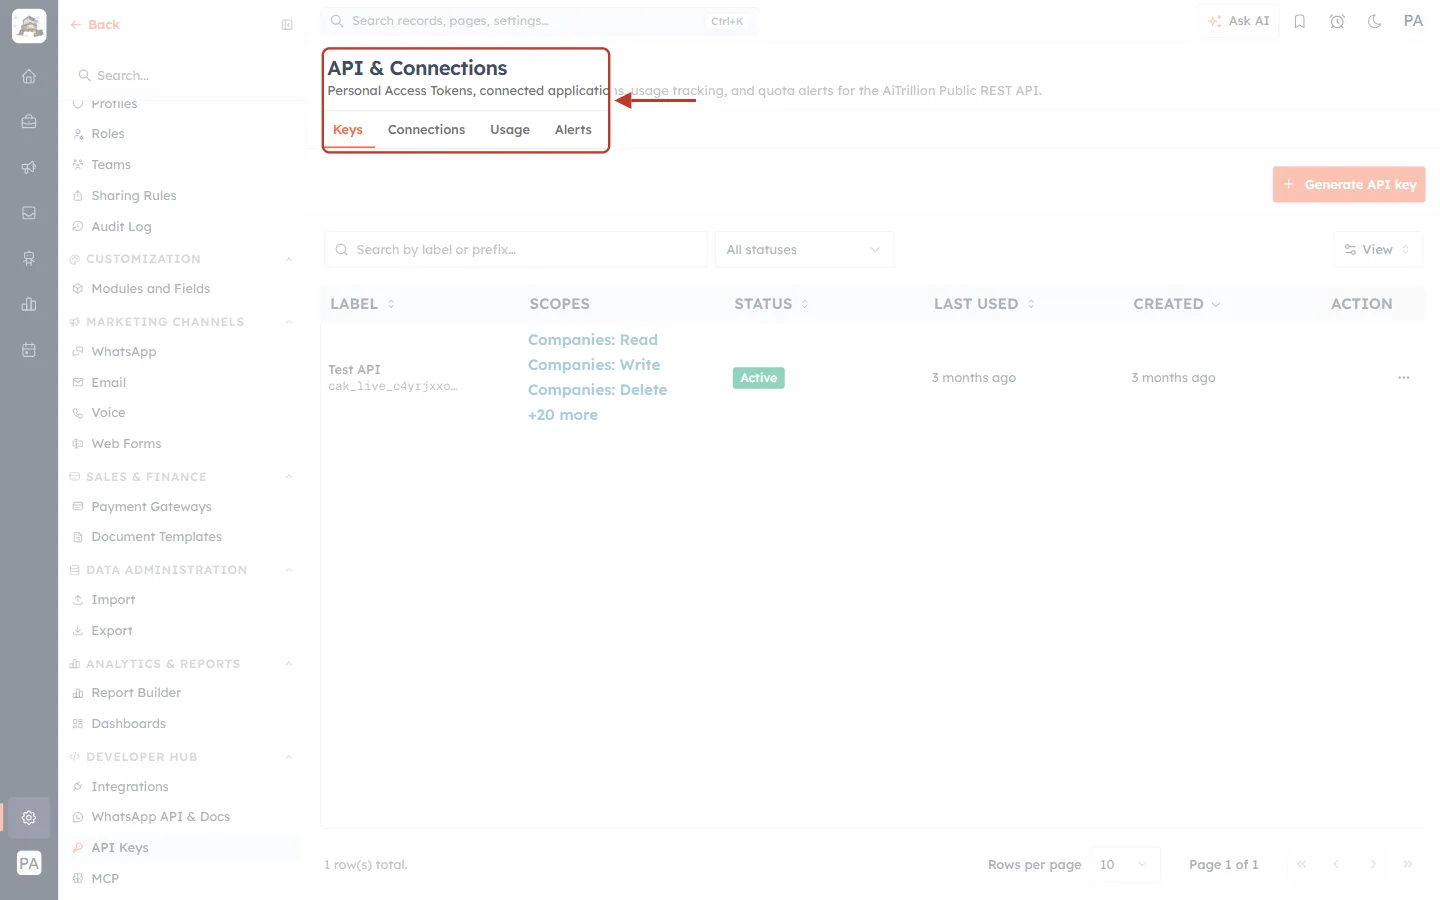Open the View options dropdown

(x=1377, y=250)
